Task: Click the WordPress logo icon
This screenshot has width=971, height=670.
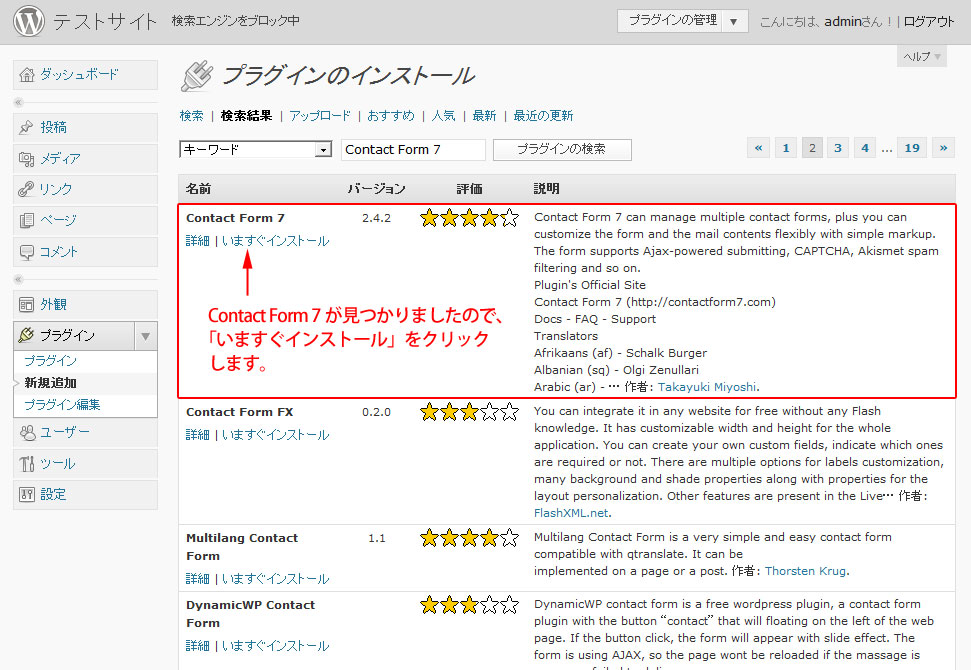Action: 29,20
